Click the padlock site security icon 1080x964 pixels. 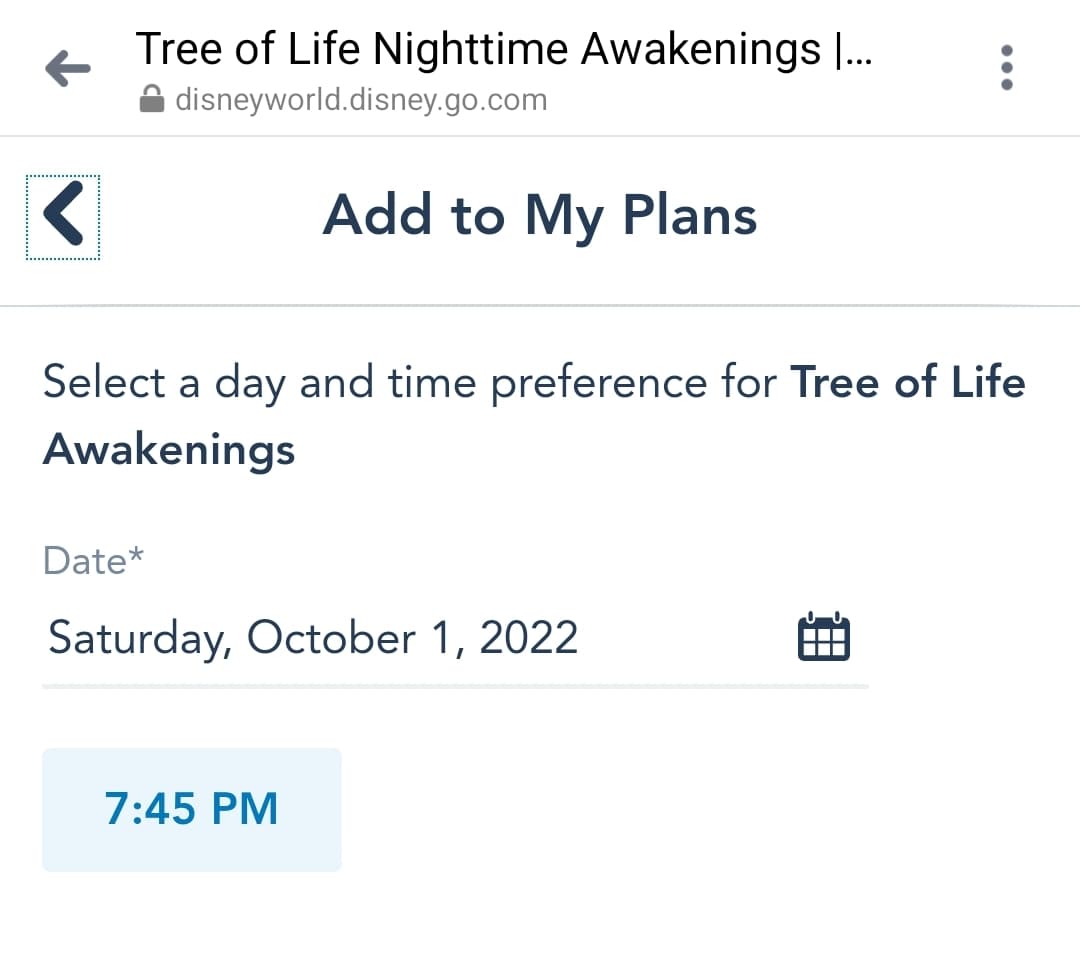[152, 100]
